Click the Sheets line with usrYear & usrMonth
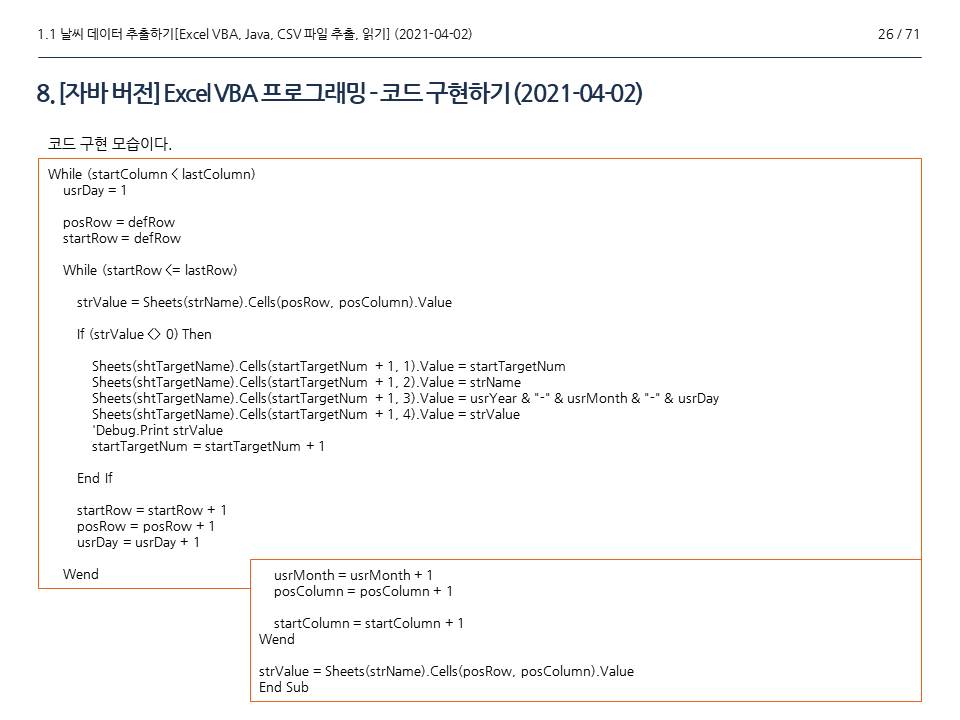 pyautogui.click(x=405, y=398)
